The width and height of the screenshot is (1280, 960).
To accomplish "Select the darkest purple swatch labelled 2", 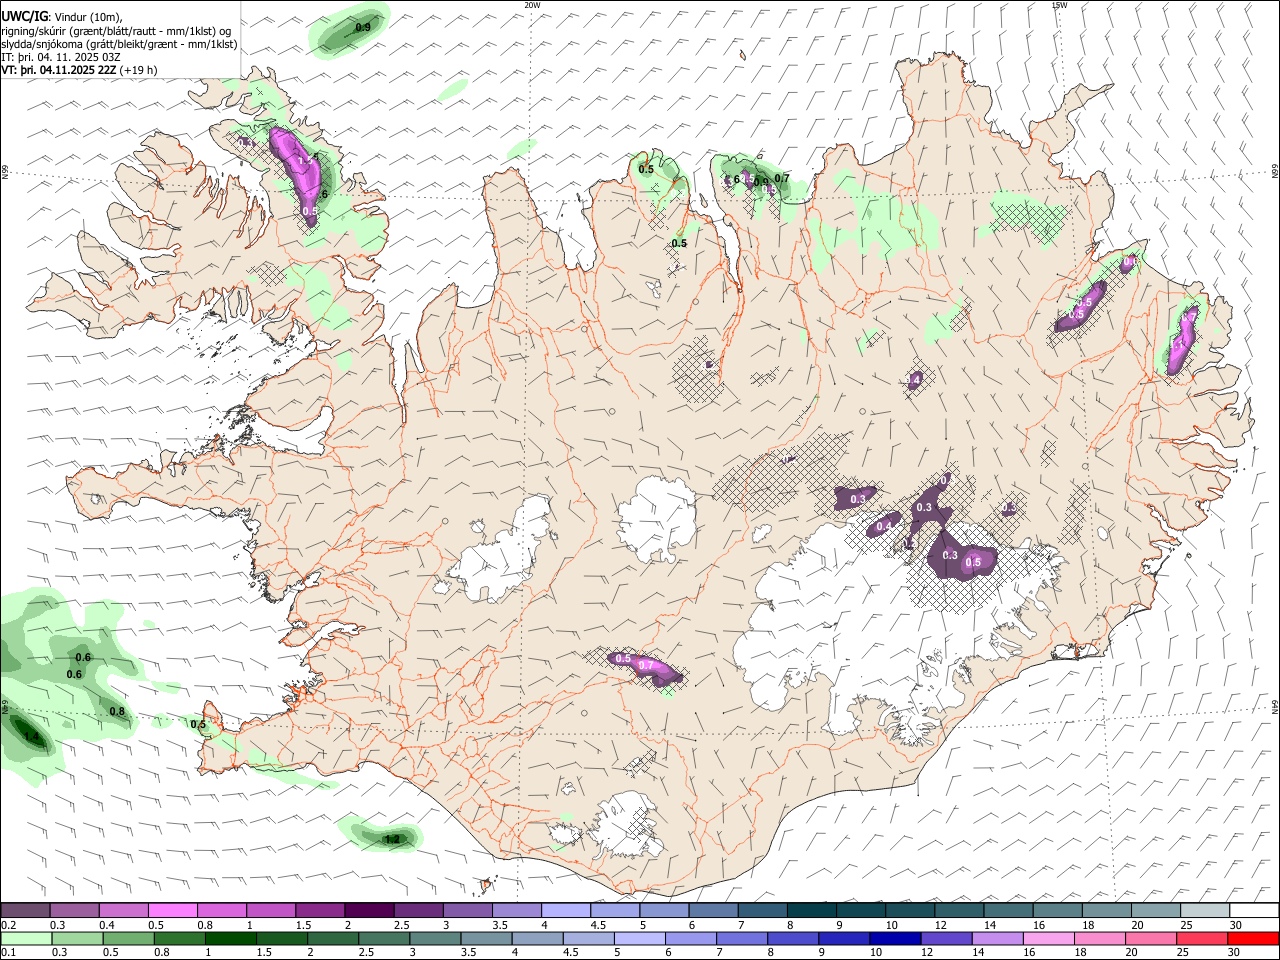I will tap(368, 911).
